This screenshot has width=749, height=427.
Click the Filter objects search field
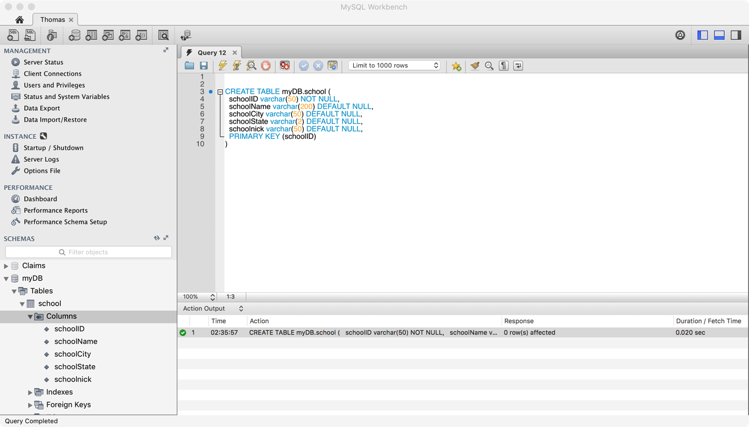[x=88, y=252]
